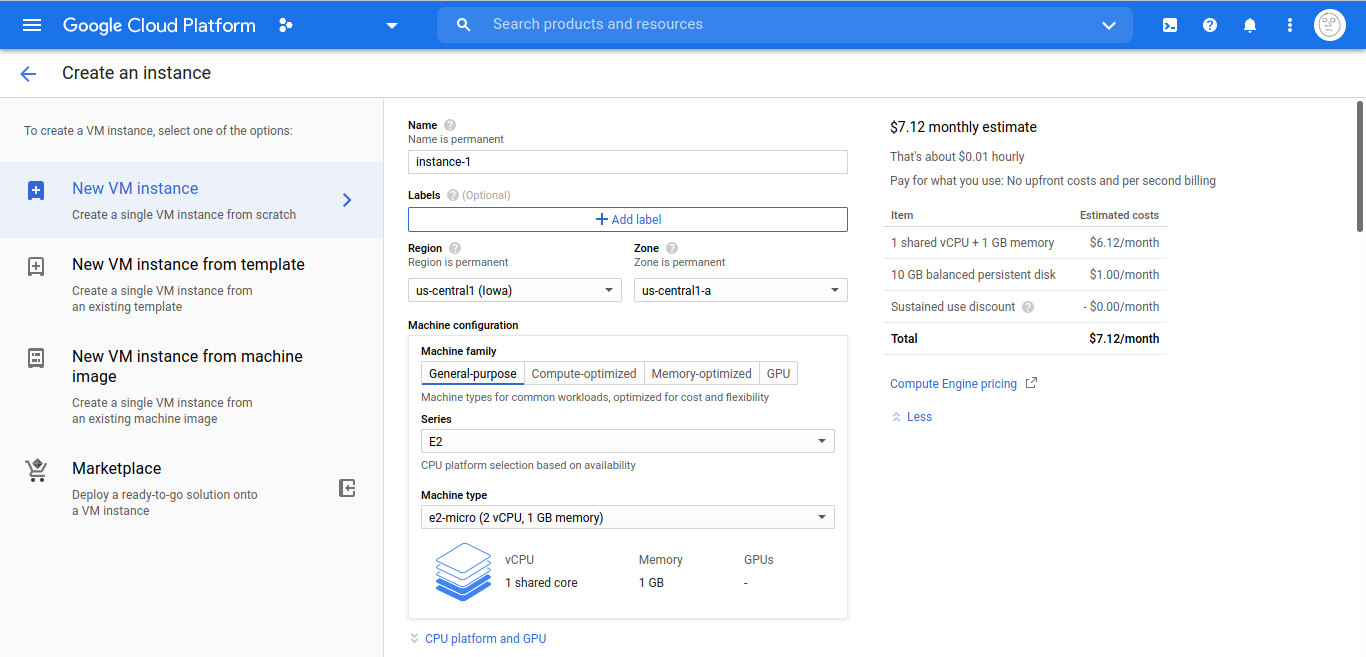Select the General-purpose machine family tab
This screenshot has height=657, width=1366.
click(473, 374)
